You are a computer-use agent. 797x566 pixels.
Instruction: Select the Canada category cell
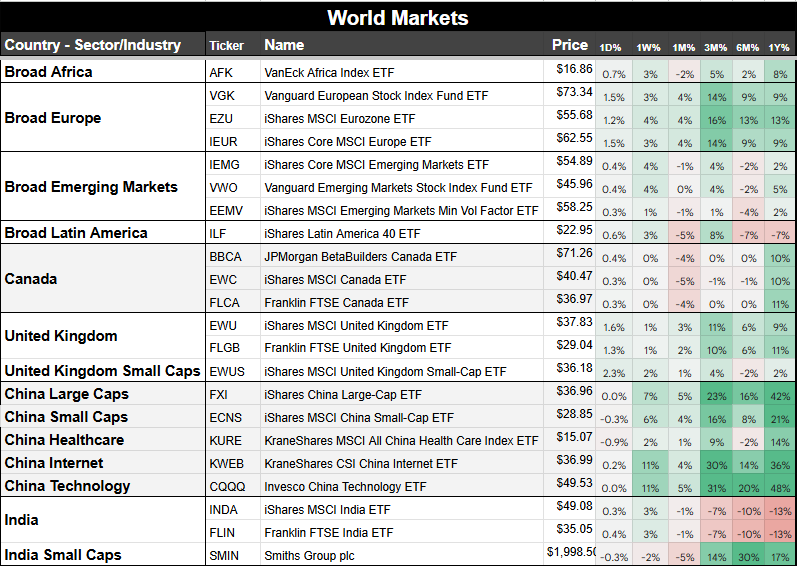(x=103, y=278)
